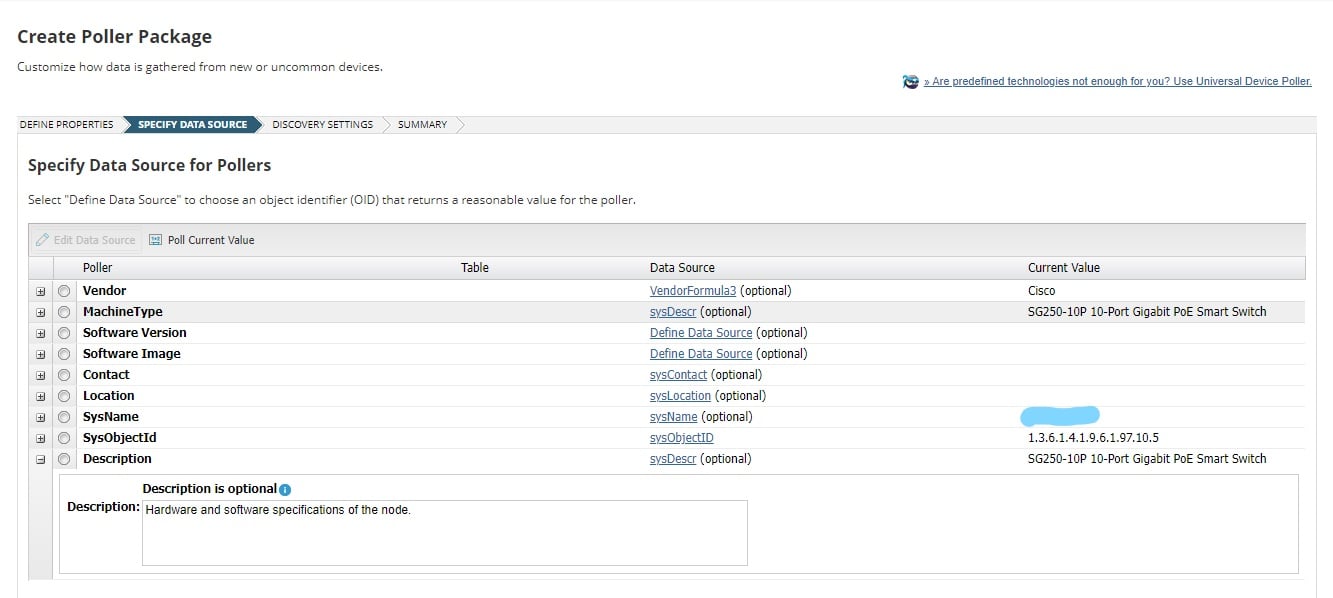The image size is (1333, 598).
Task: Go to the Discovery Settings step
Action: click(322, 125)
